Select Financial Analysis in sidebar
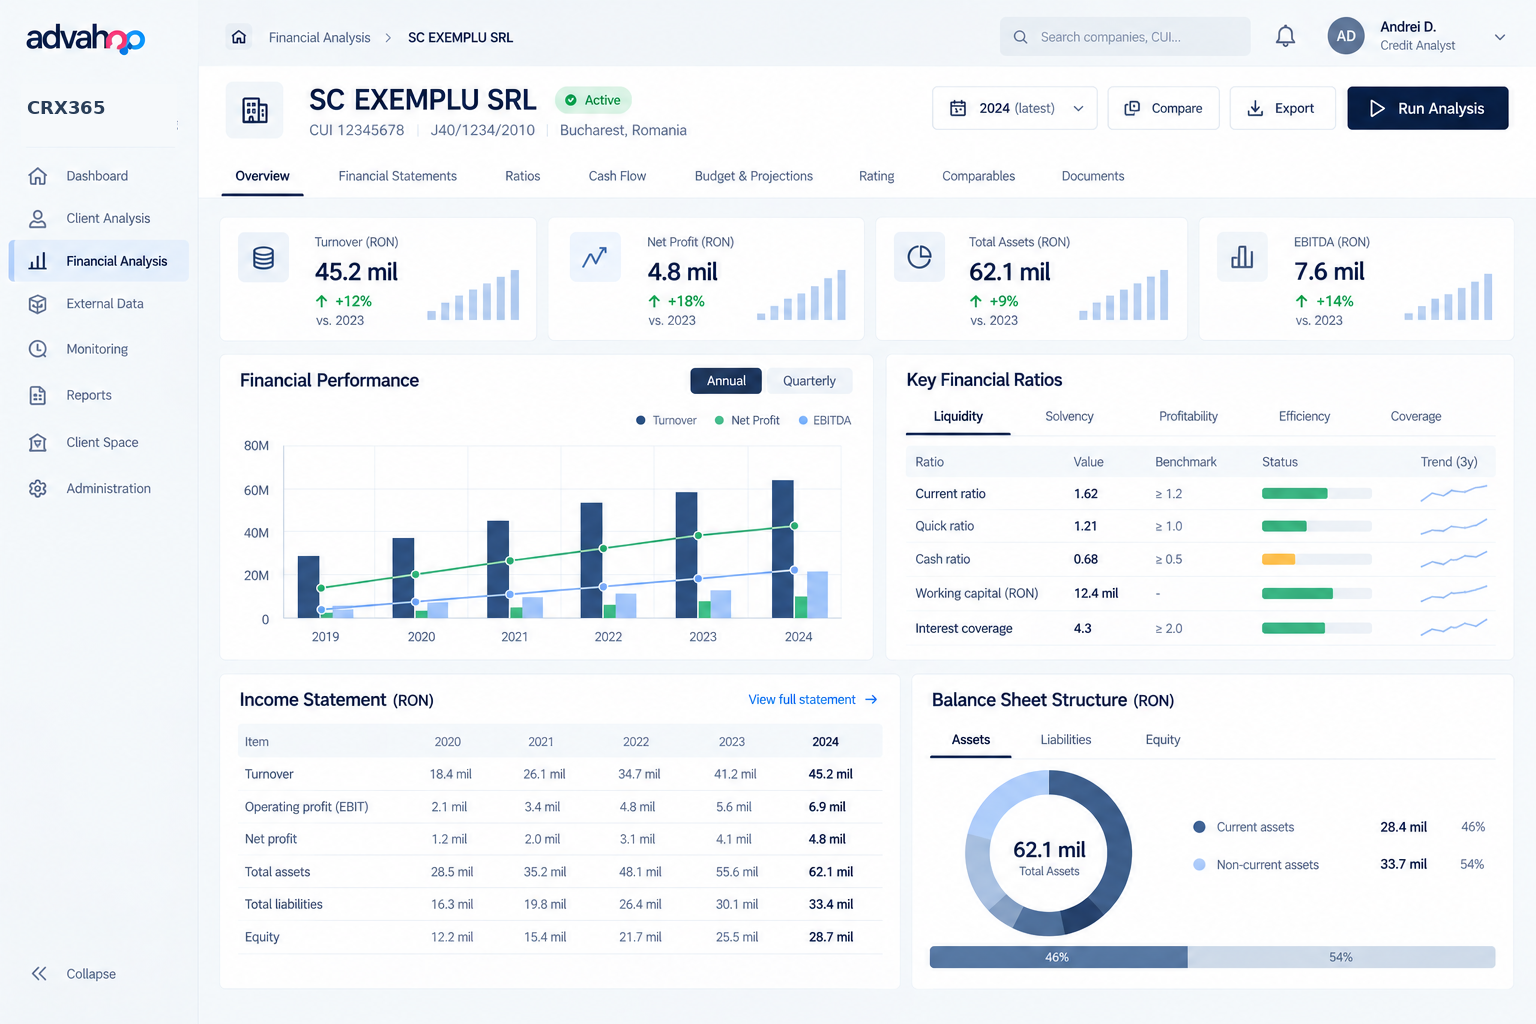 pyautogui.click(x=98, y=261)
